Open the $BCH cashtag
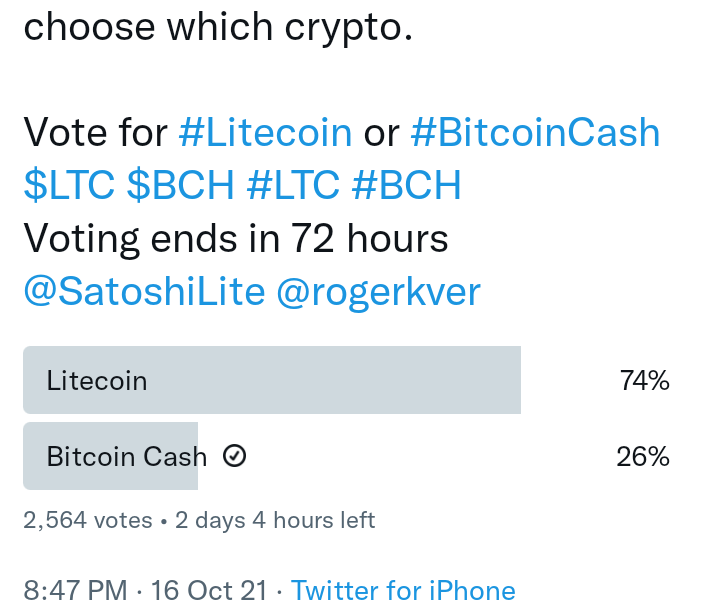 click(181, 185)
